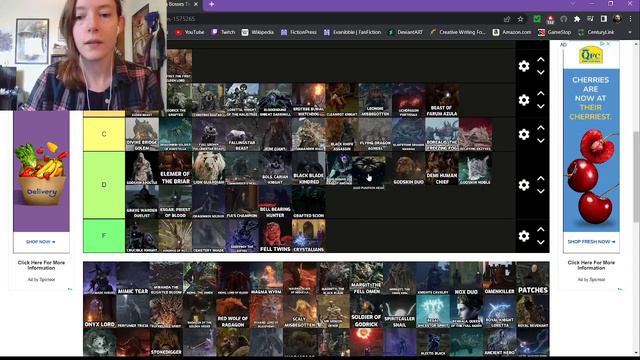
Task: Open settings gear for F tier row
Action: (524, 236)
